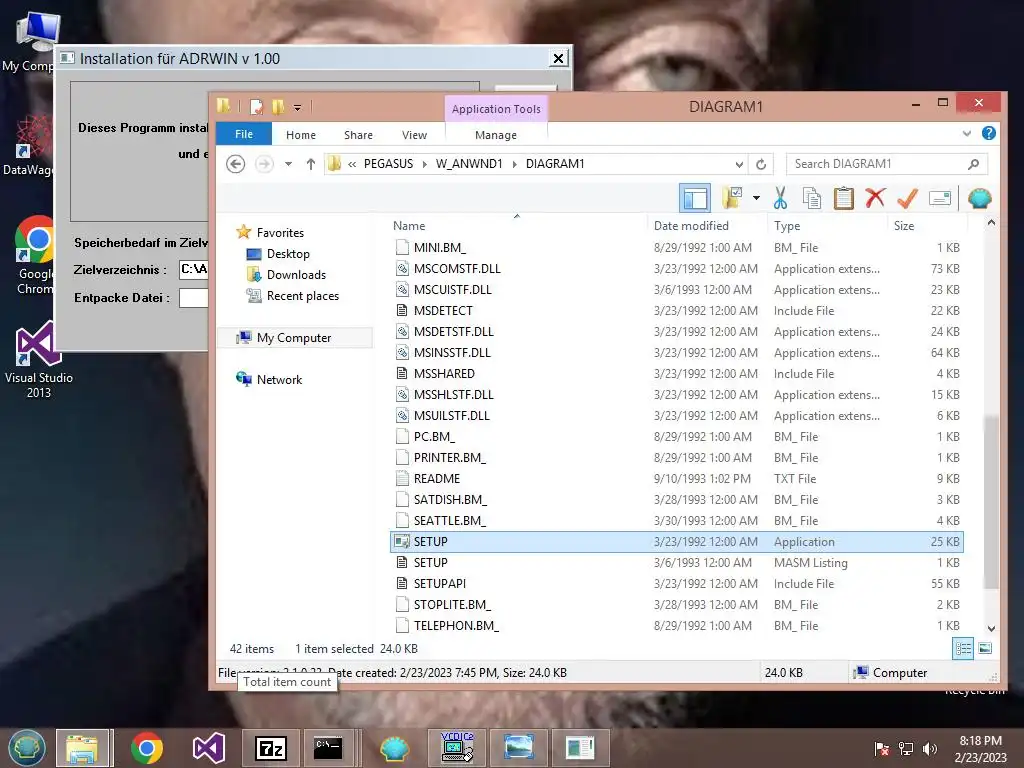
Task: Open the Share ribbon tab
Action: tap(359, 135)
